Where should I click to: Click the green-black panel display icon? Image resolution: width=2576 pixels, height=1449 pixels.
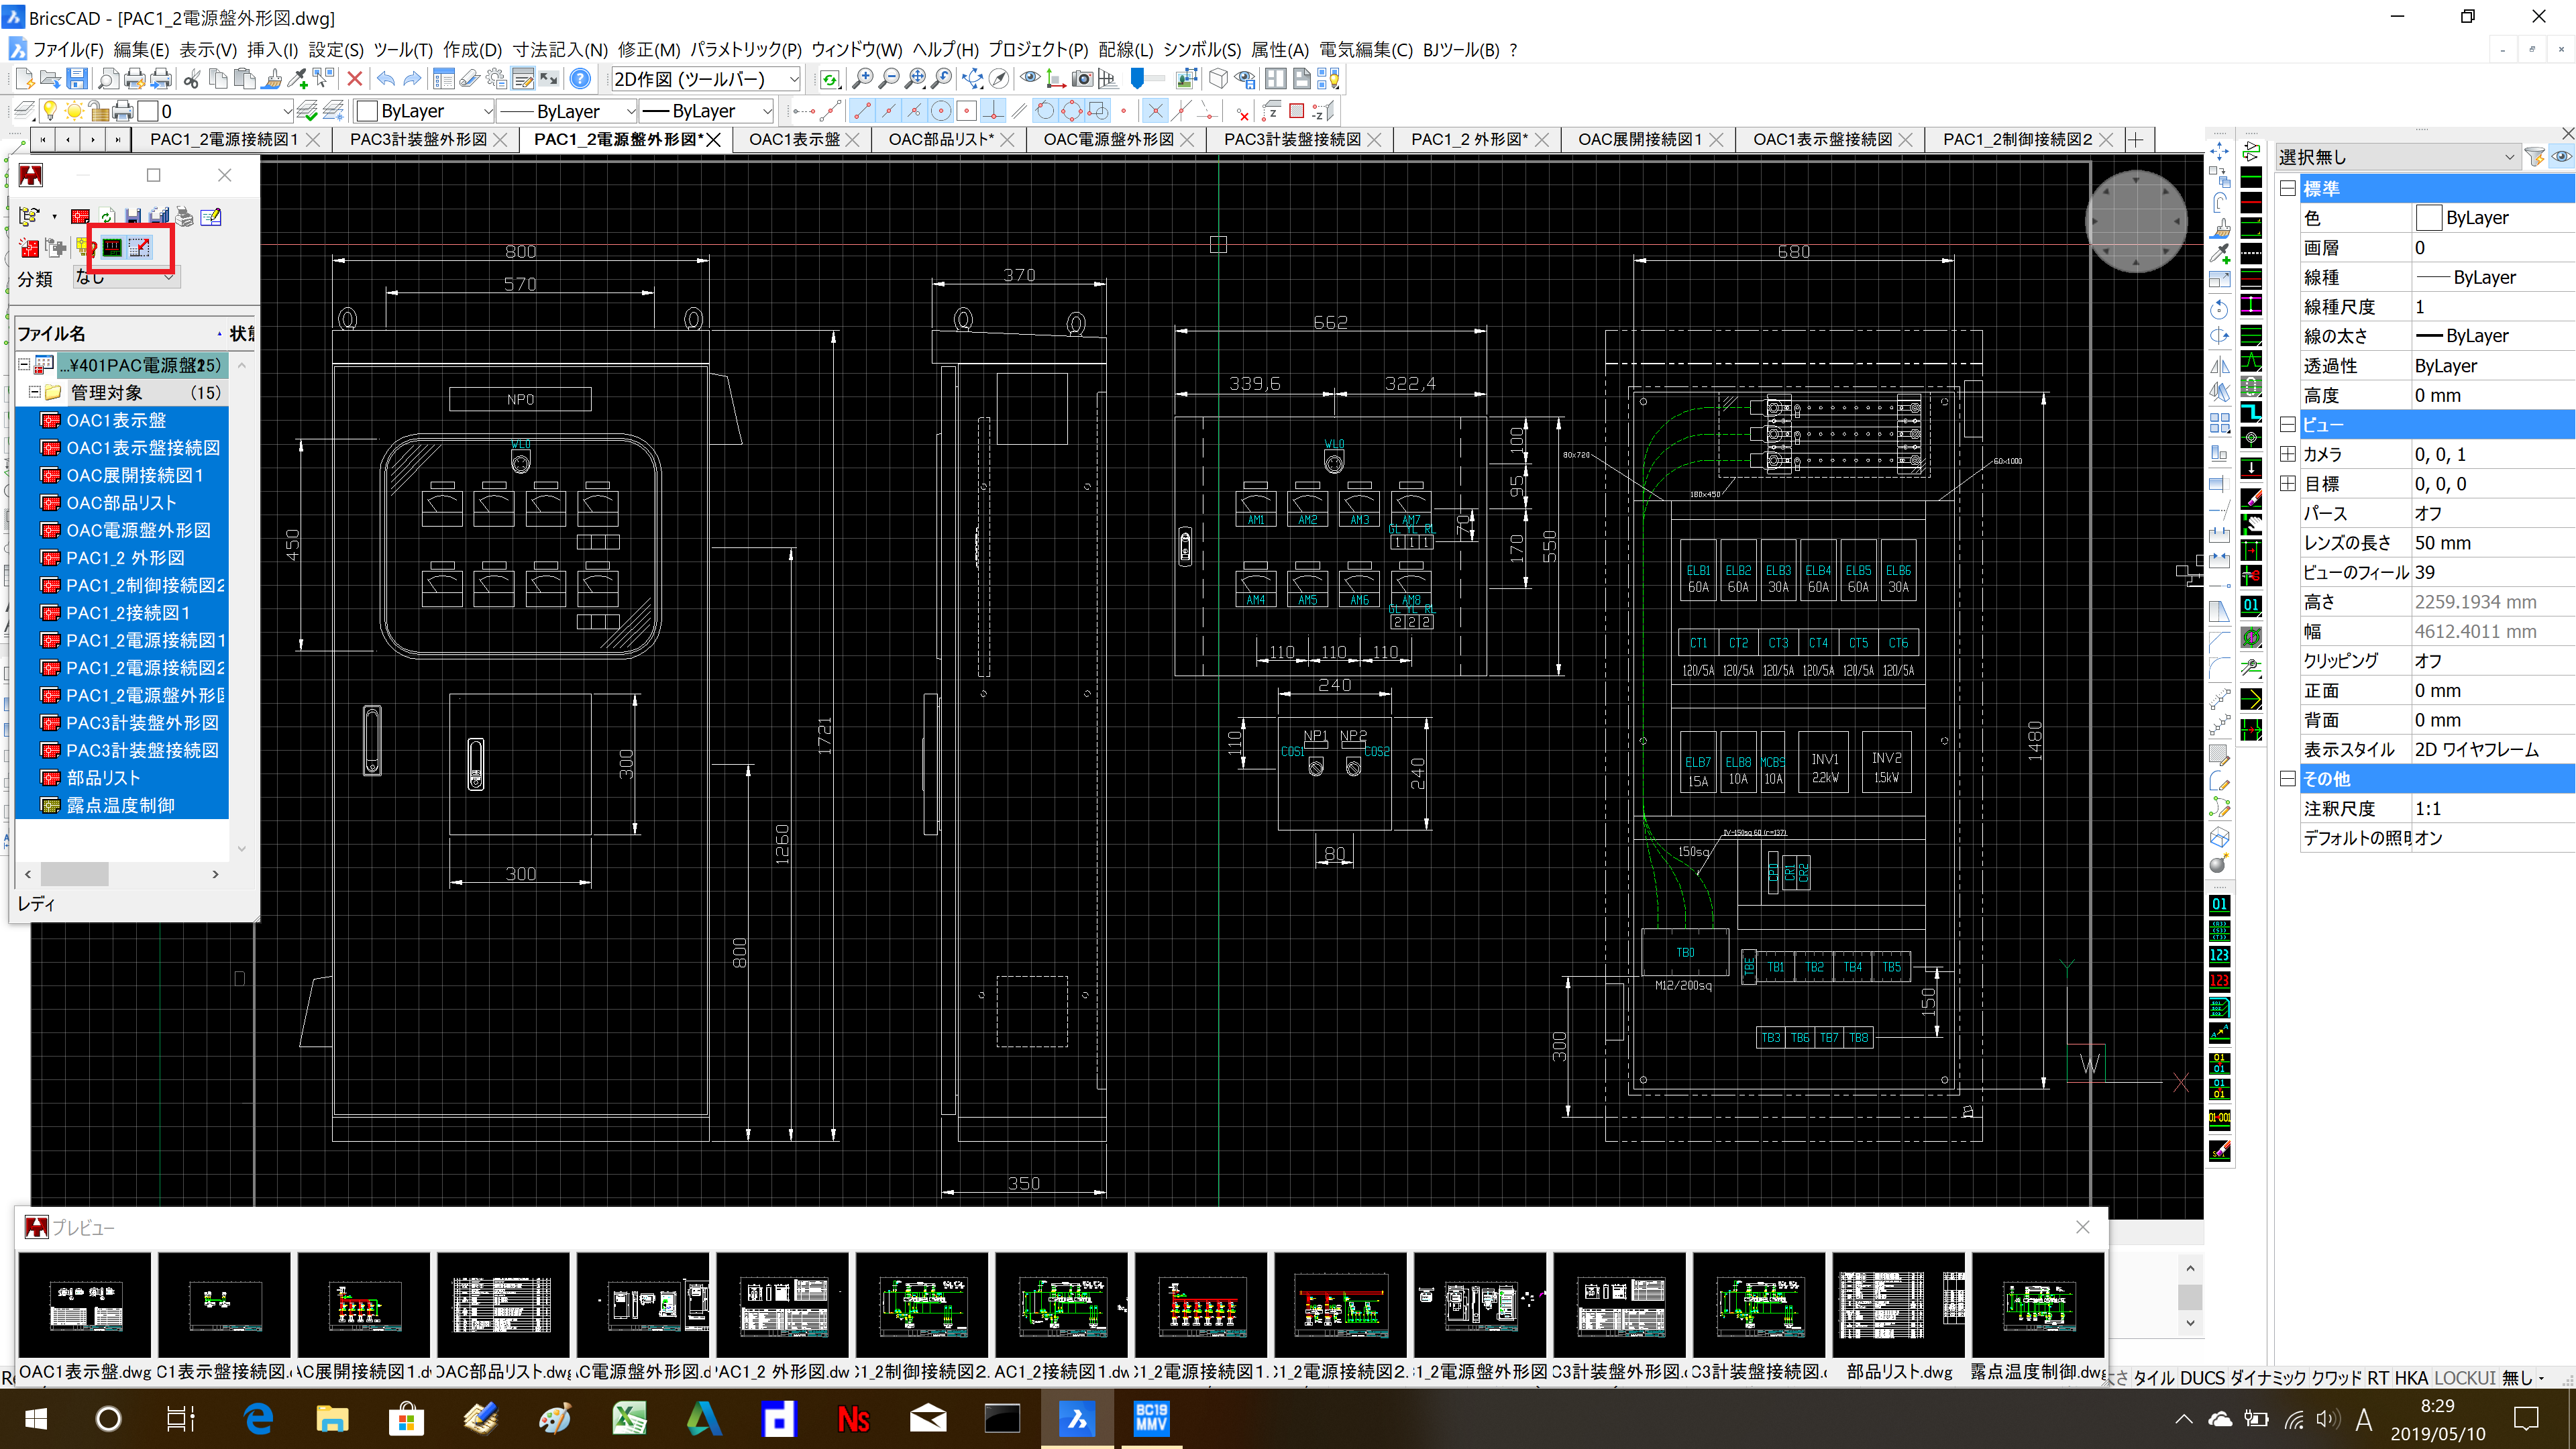pyautogui.click(x=112, y=247)
